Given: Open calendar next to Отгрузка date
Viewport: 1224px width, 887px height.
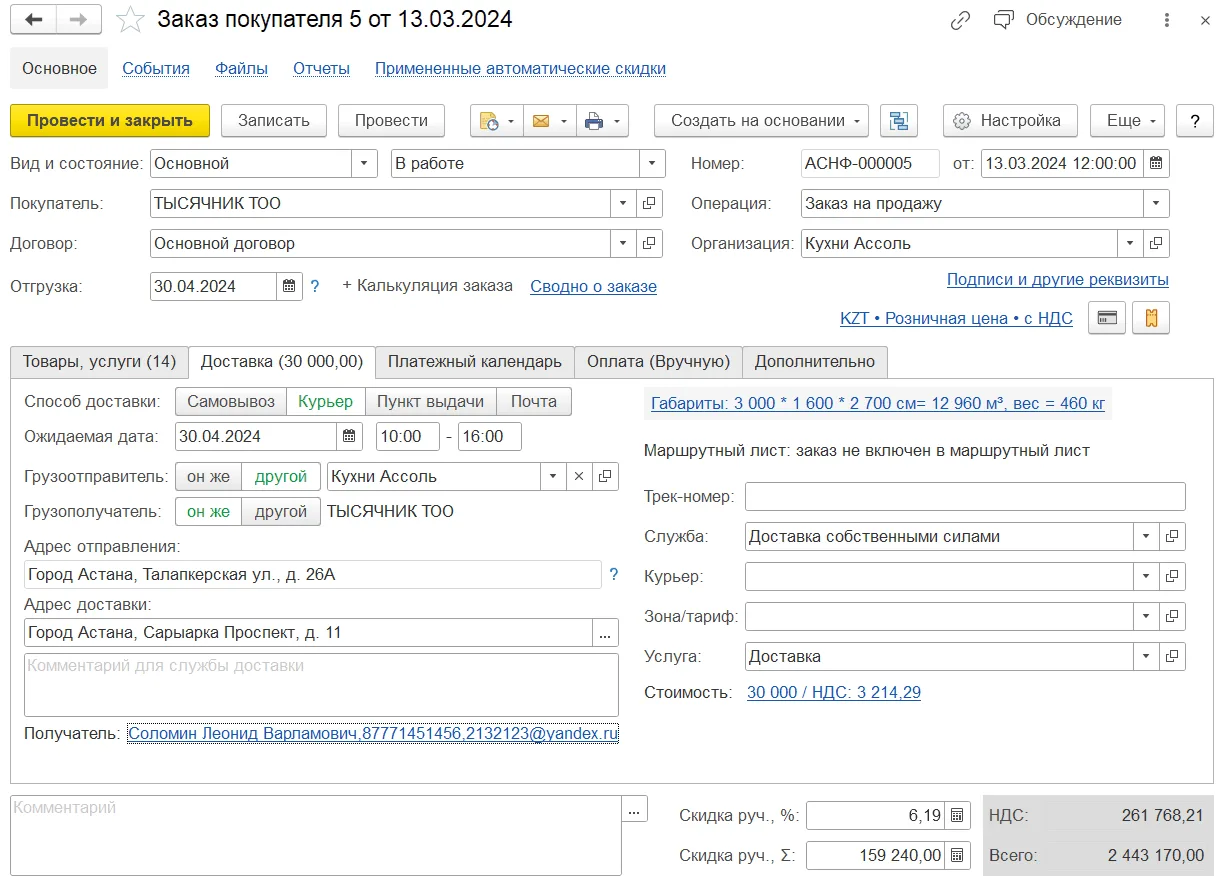Looking at the screenshot, I should (x=289, y=286).
